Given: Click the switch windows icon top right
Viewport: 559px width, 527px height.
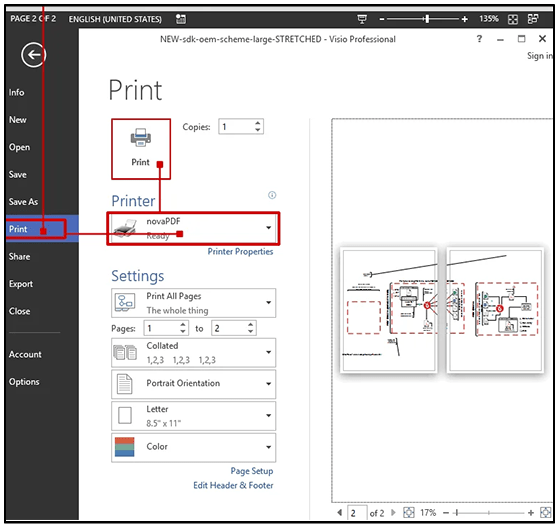Looking at the screenshot, I should click(x=533, y=19).
